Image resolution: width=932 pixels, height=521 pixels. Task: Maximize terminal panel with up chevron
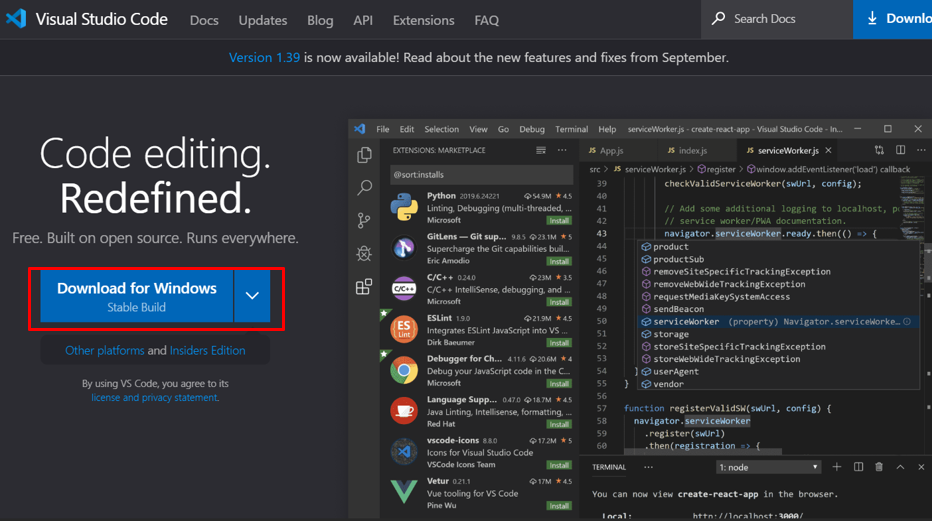(900, 467)
